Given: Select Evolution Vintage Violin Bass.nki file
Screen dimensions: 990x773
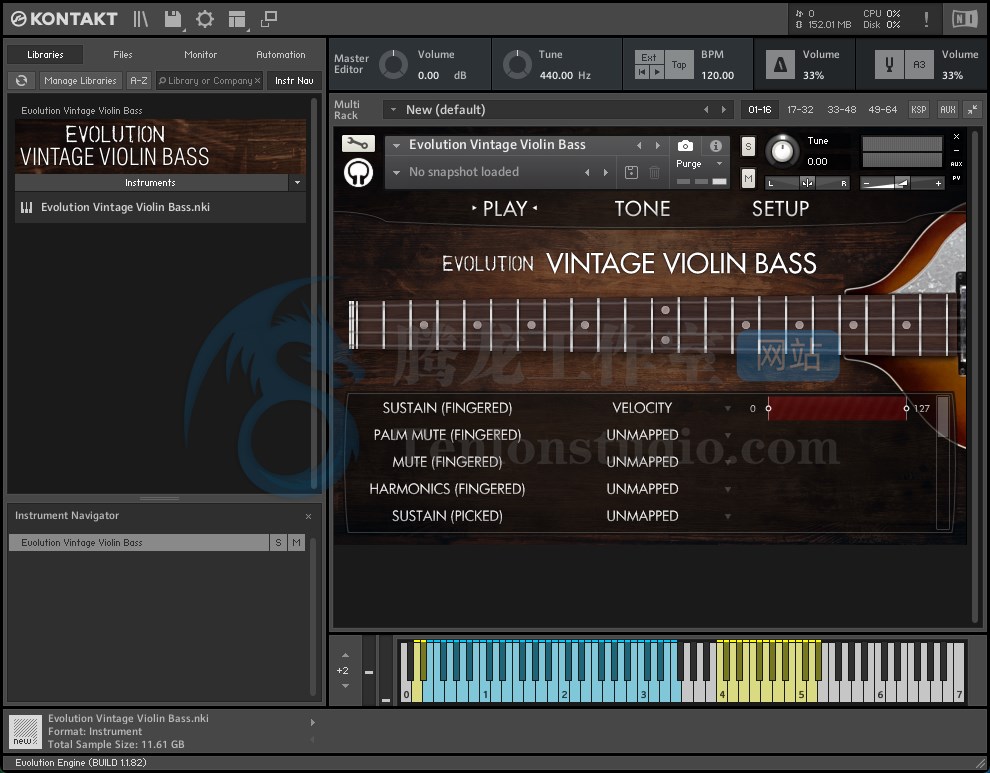Looking at the screenshot, I should [160, 207].
